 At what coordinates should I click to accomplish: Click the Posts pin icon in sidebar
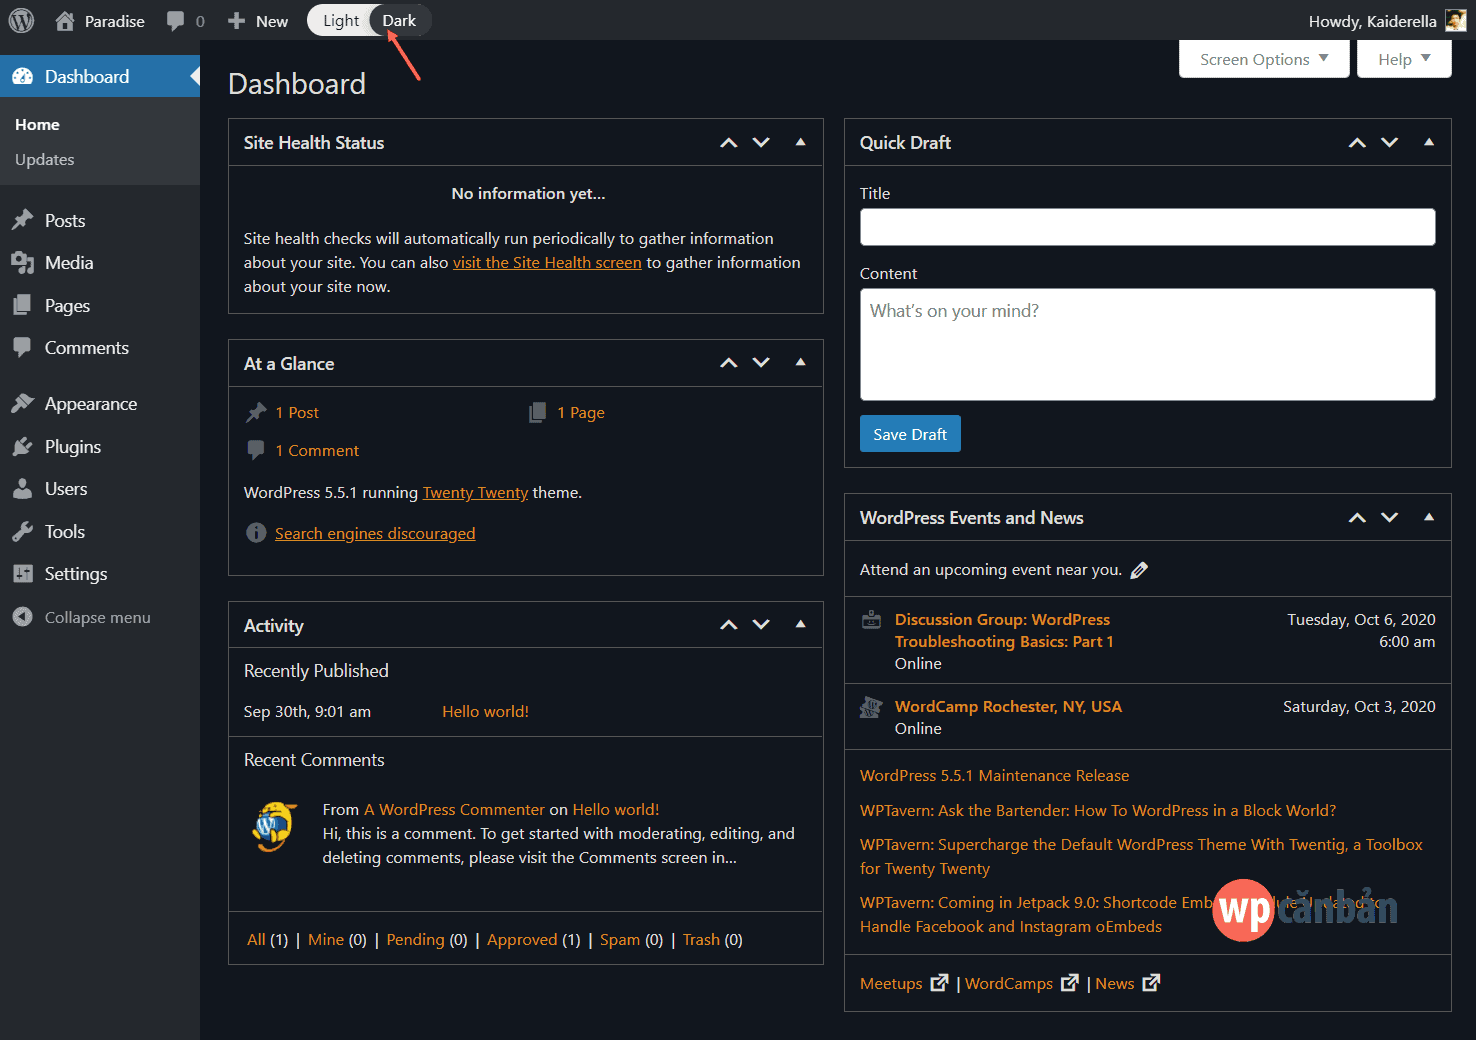coord(22,220)
